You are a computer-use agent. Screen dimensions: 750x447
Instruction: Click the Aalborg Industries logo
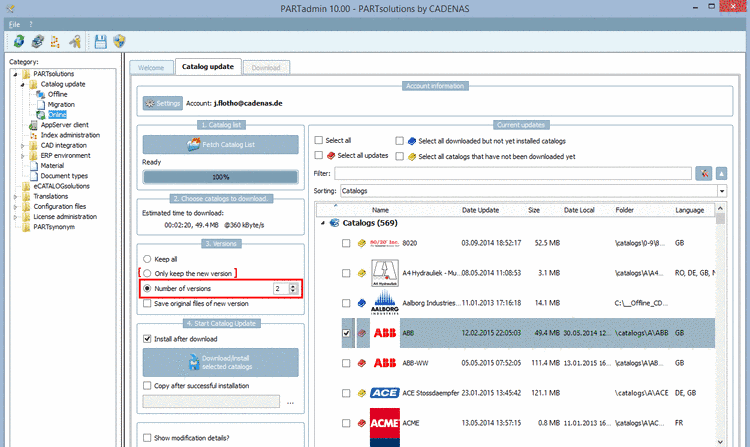tap(385, 303)
